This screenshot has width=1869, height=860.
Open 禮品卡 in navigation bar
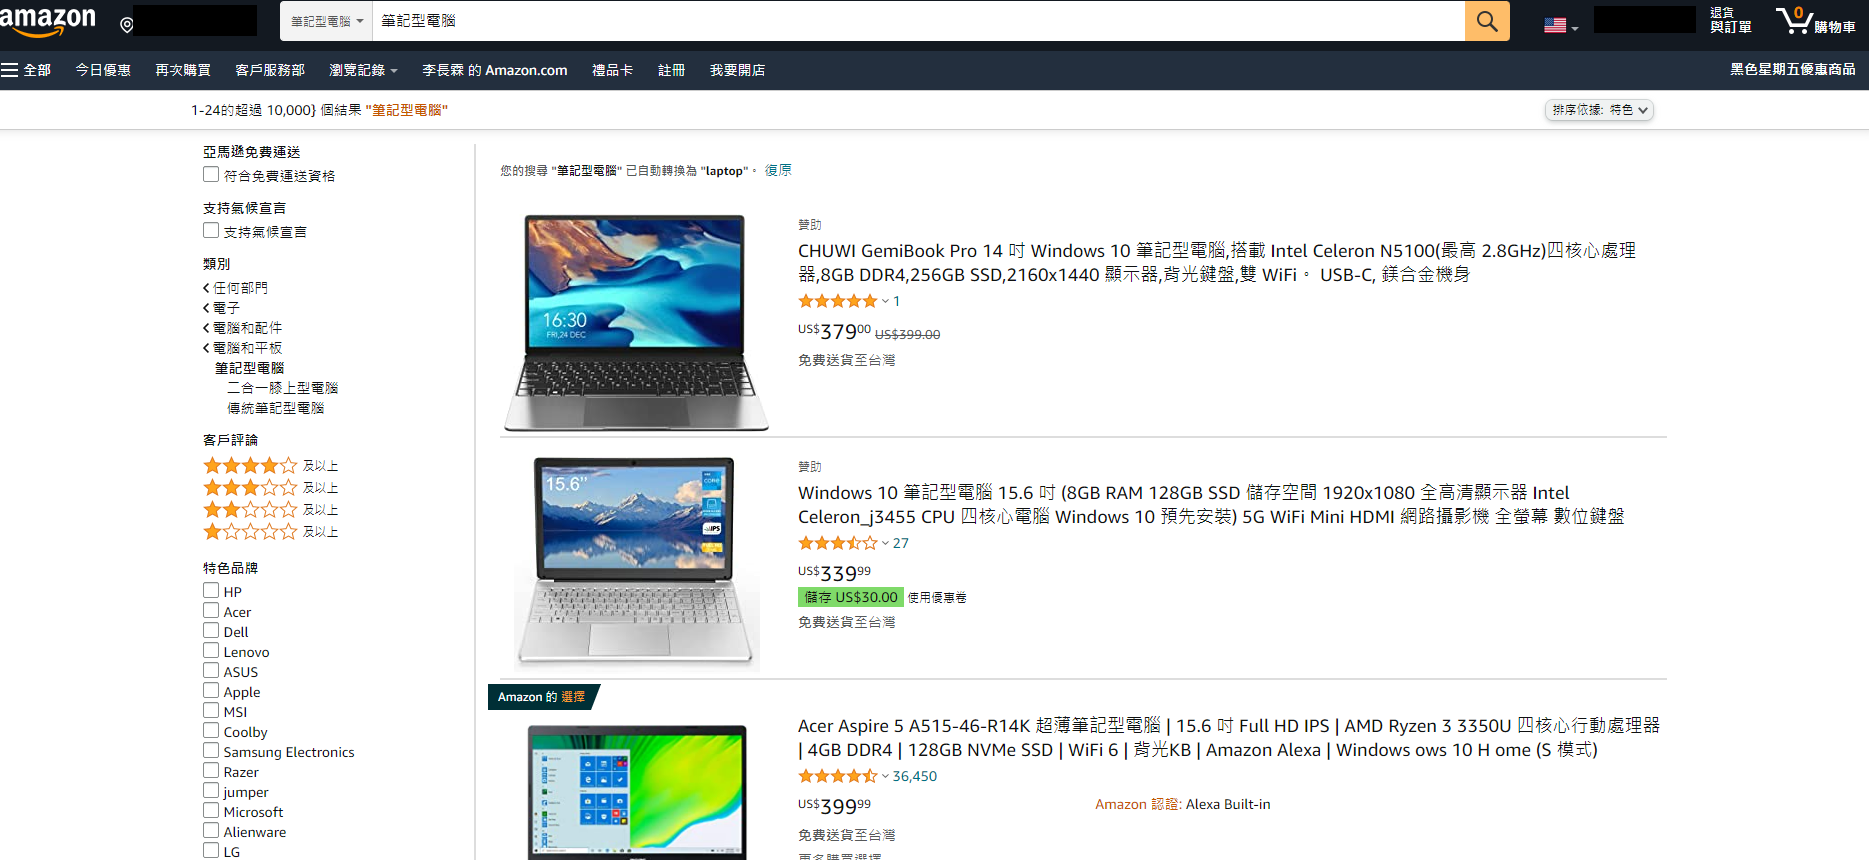[612, 70]
